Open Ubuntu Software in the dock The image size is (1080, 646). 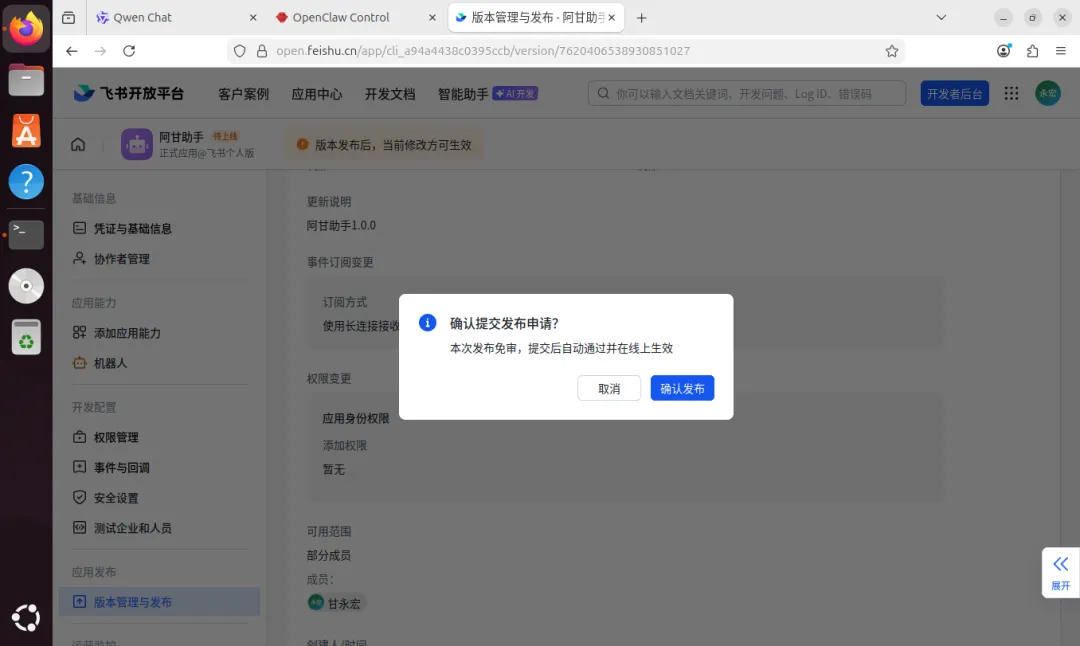[x=26, y=131]
